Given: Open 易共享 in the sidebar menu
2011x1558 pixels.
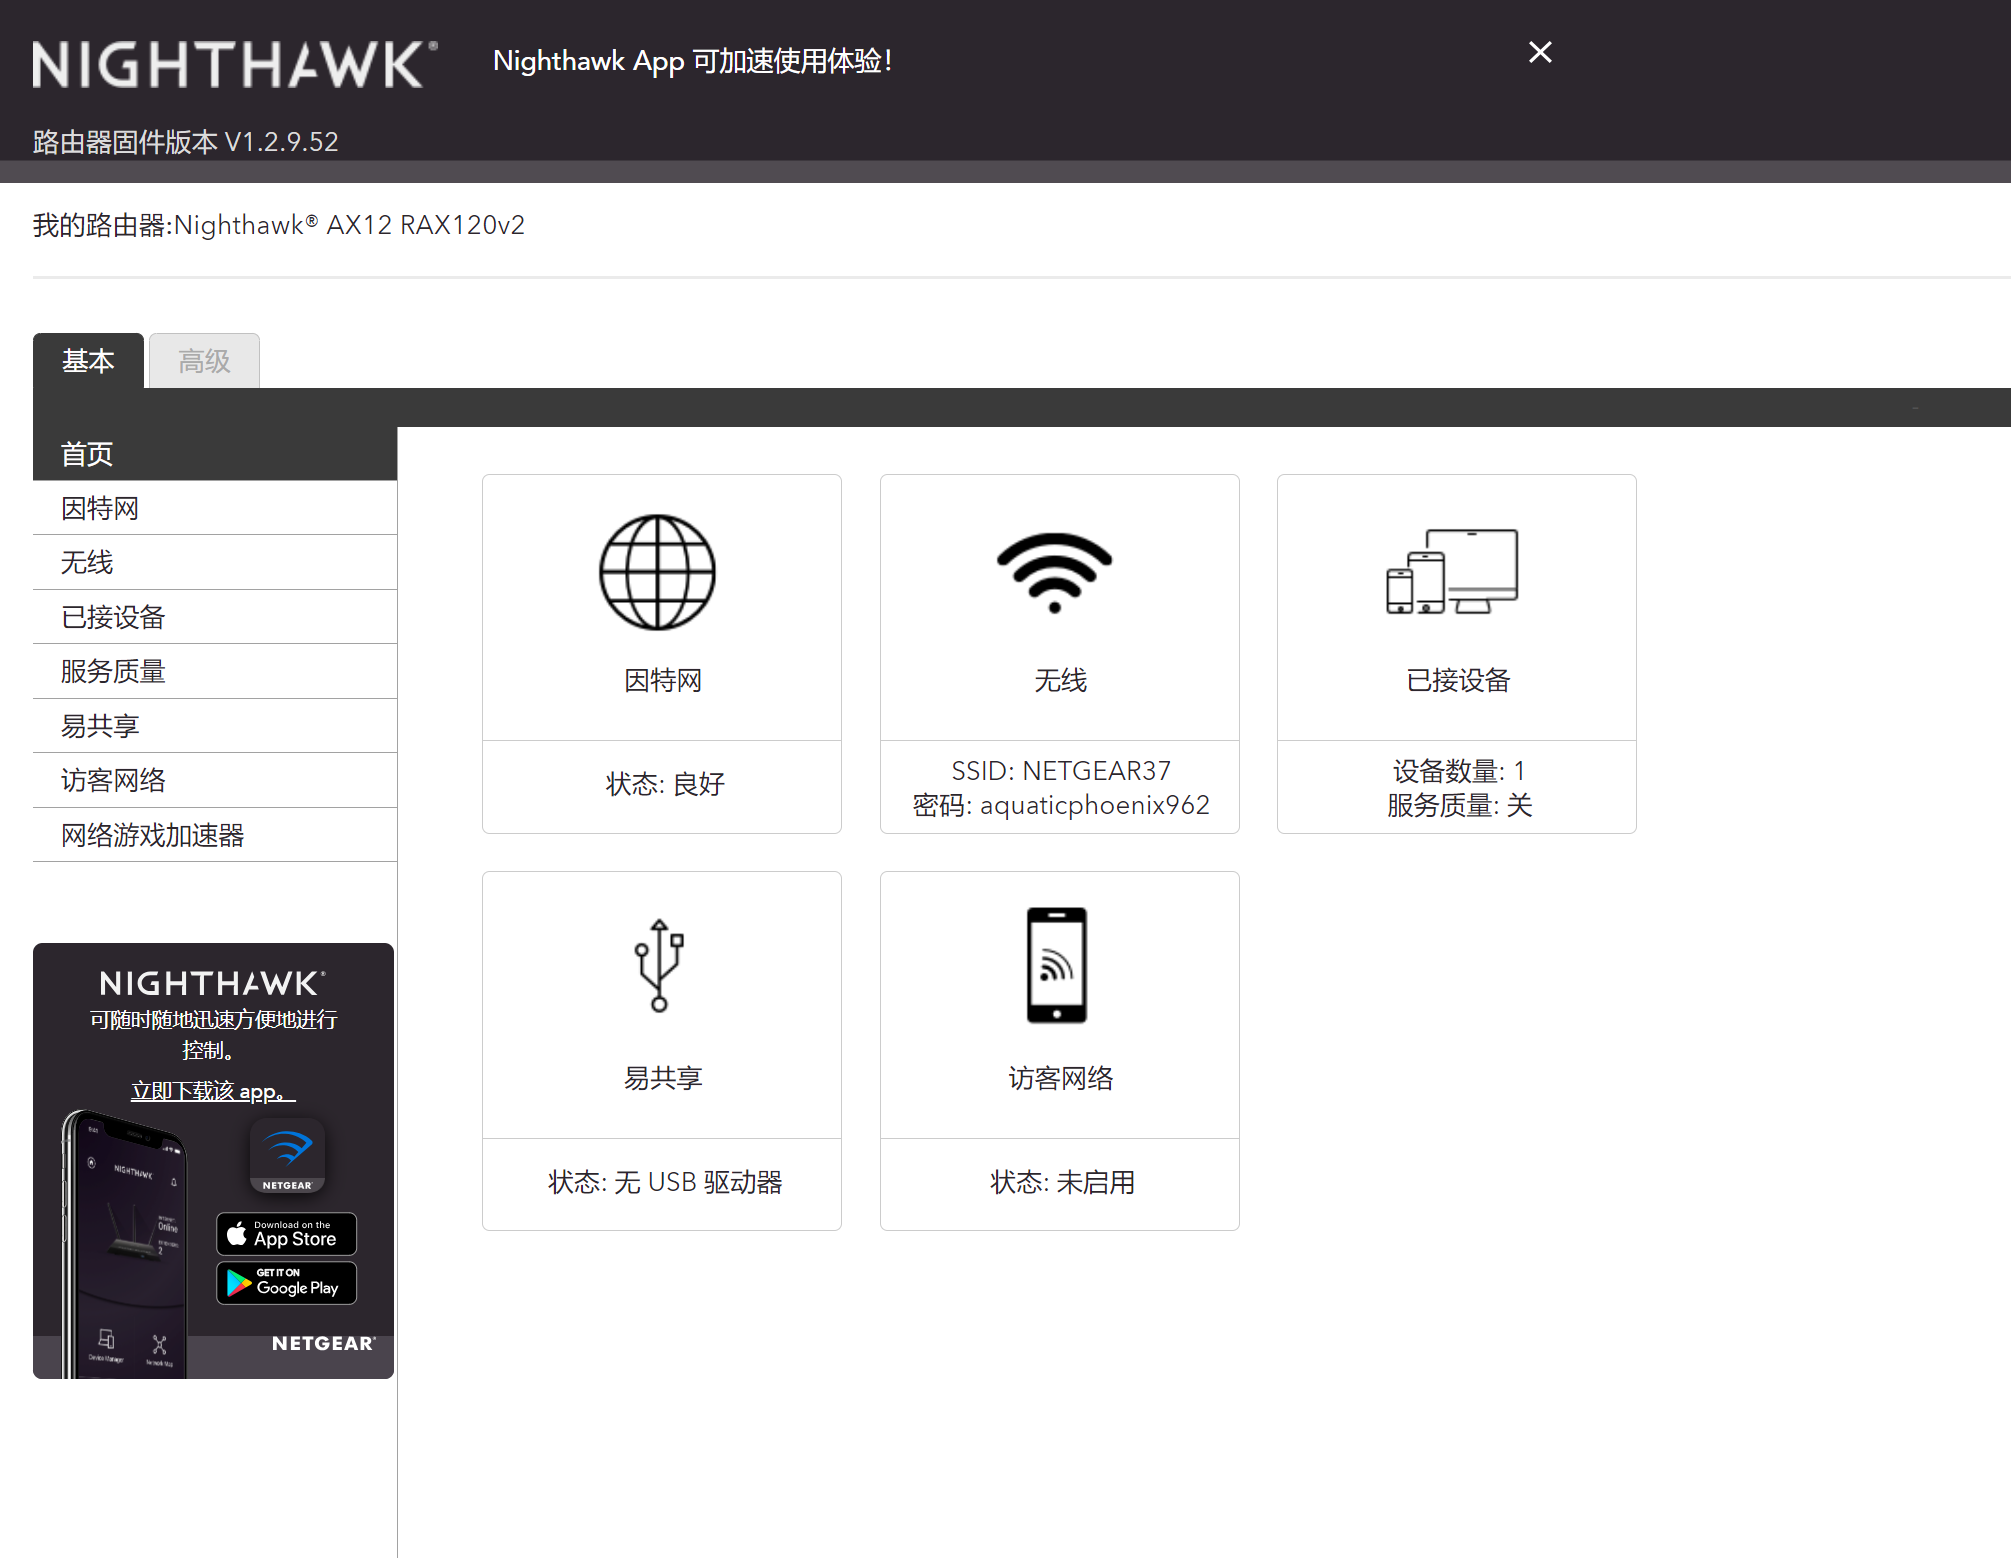Looking at the screenshot, I should point(215,726).
